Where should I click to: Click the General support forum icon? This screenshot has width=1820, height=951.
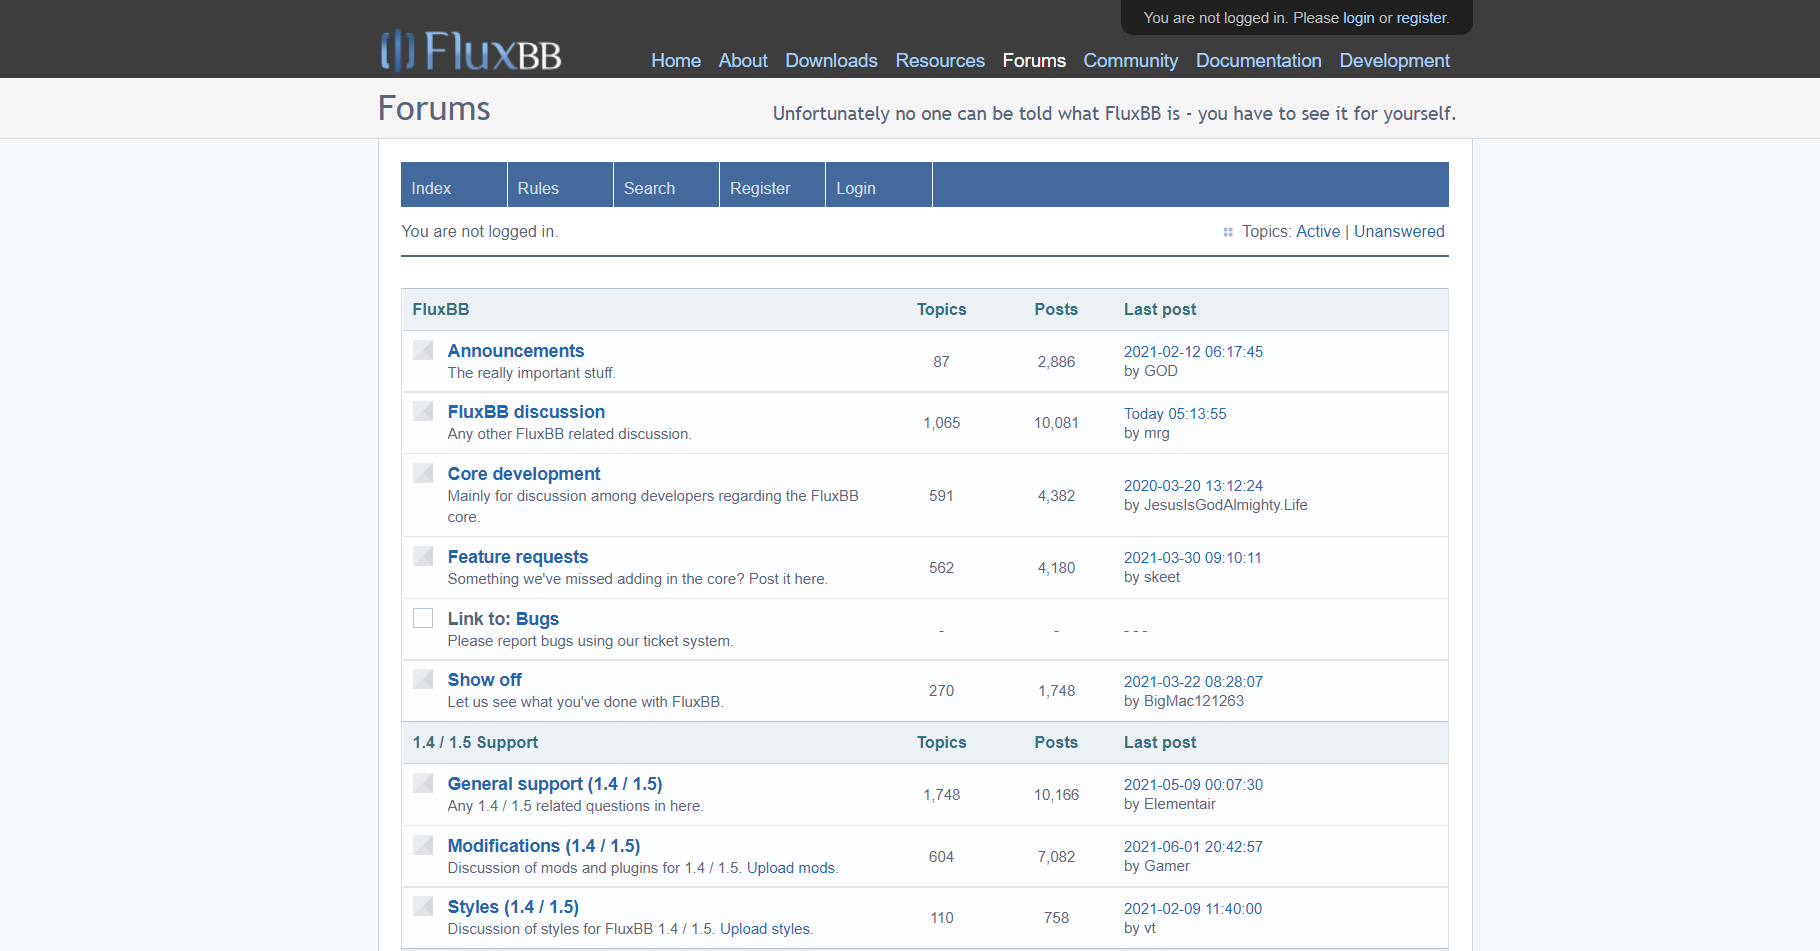click(423, 783)
